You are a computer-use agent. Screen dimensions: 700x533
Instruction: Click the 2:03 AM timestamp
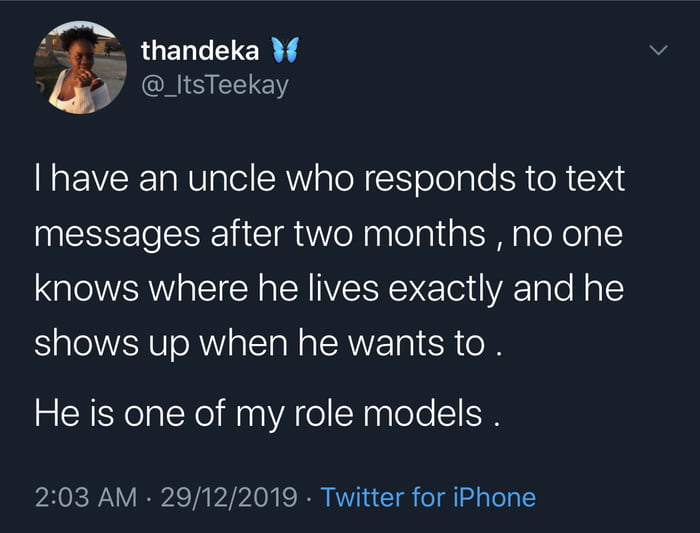pos(84,497)
